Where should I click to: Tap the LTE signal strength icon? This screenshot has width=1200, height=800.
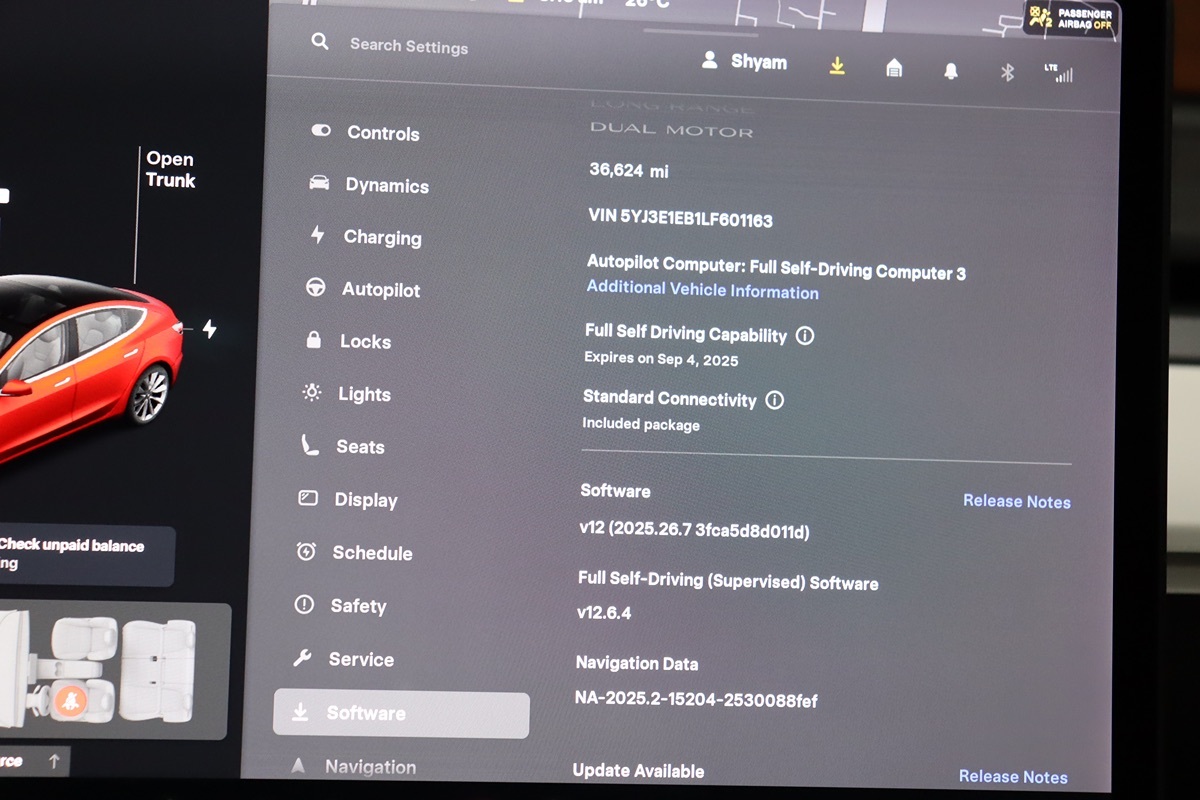[1058, 74]
